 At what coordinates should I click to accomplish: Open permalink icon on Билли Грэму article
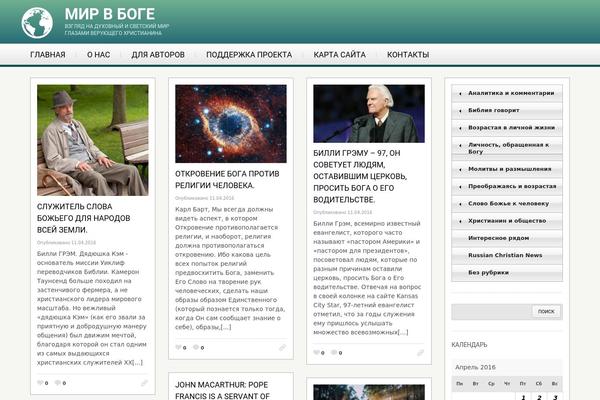click(421, 353)
